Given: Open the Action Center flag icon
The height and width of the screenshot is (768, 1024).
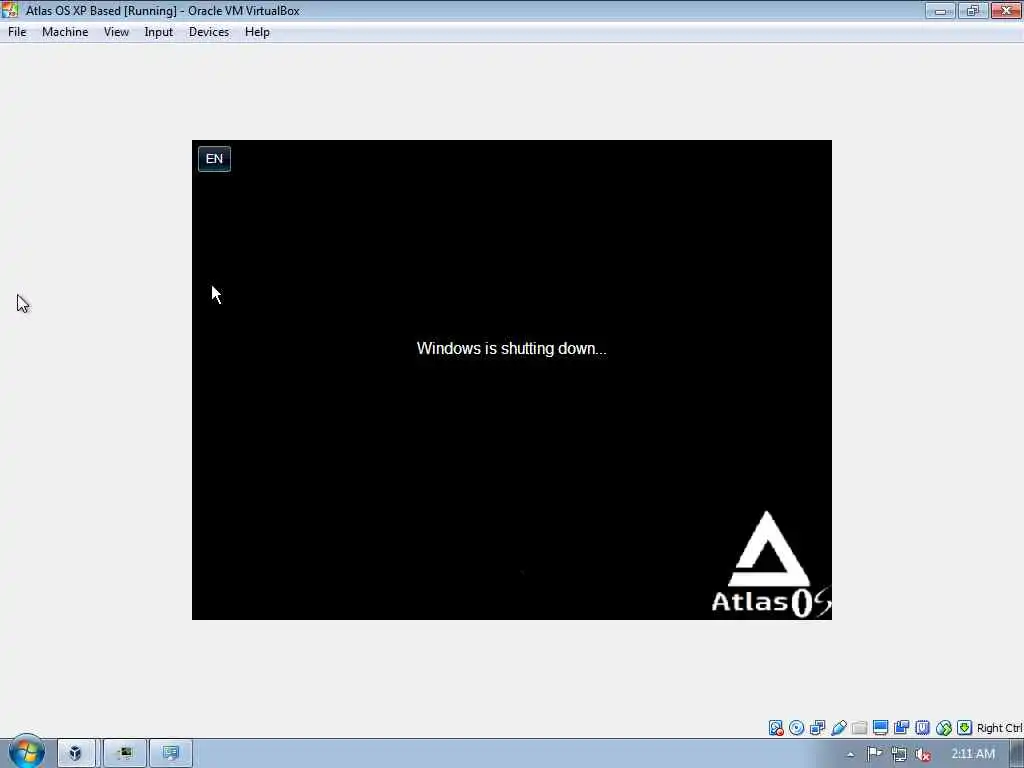Looking at the screenshot, I should [x=874, y=754].
